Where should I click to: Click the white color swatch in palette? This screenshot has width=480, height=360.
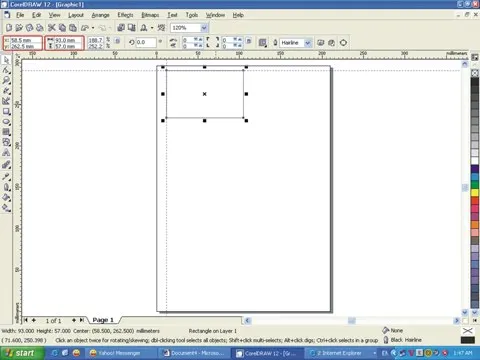click(475, 161)
